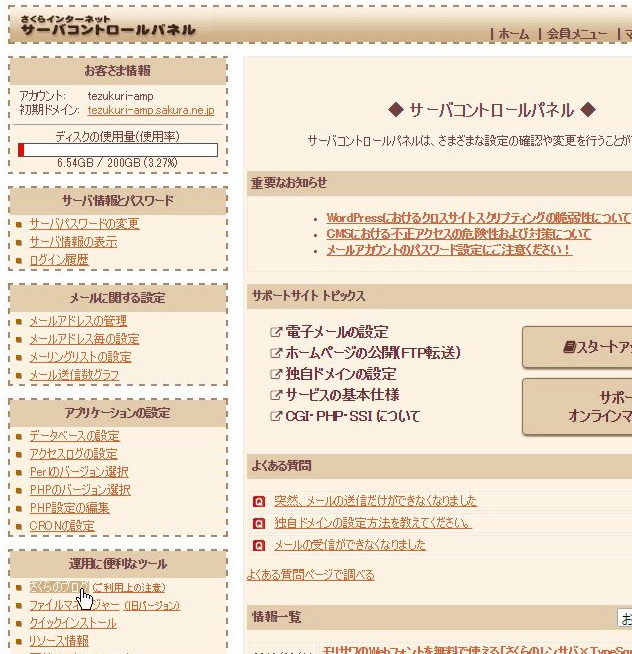Open サーバパスワードの変更 in the sidebar
The width and height of the screenshot is (632, 654).
pos(84,224)
